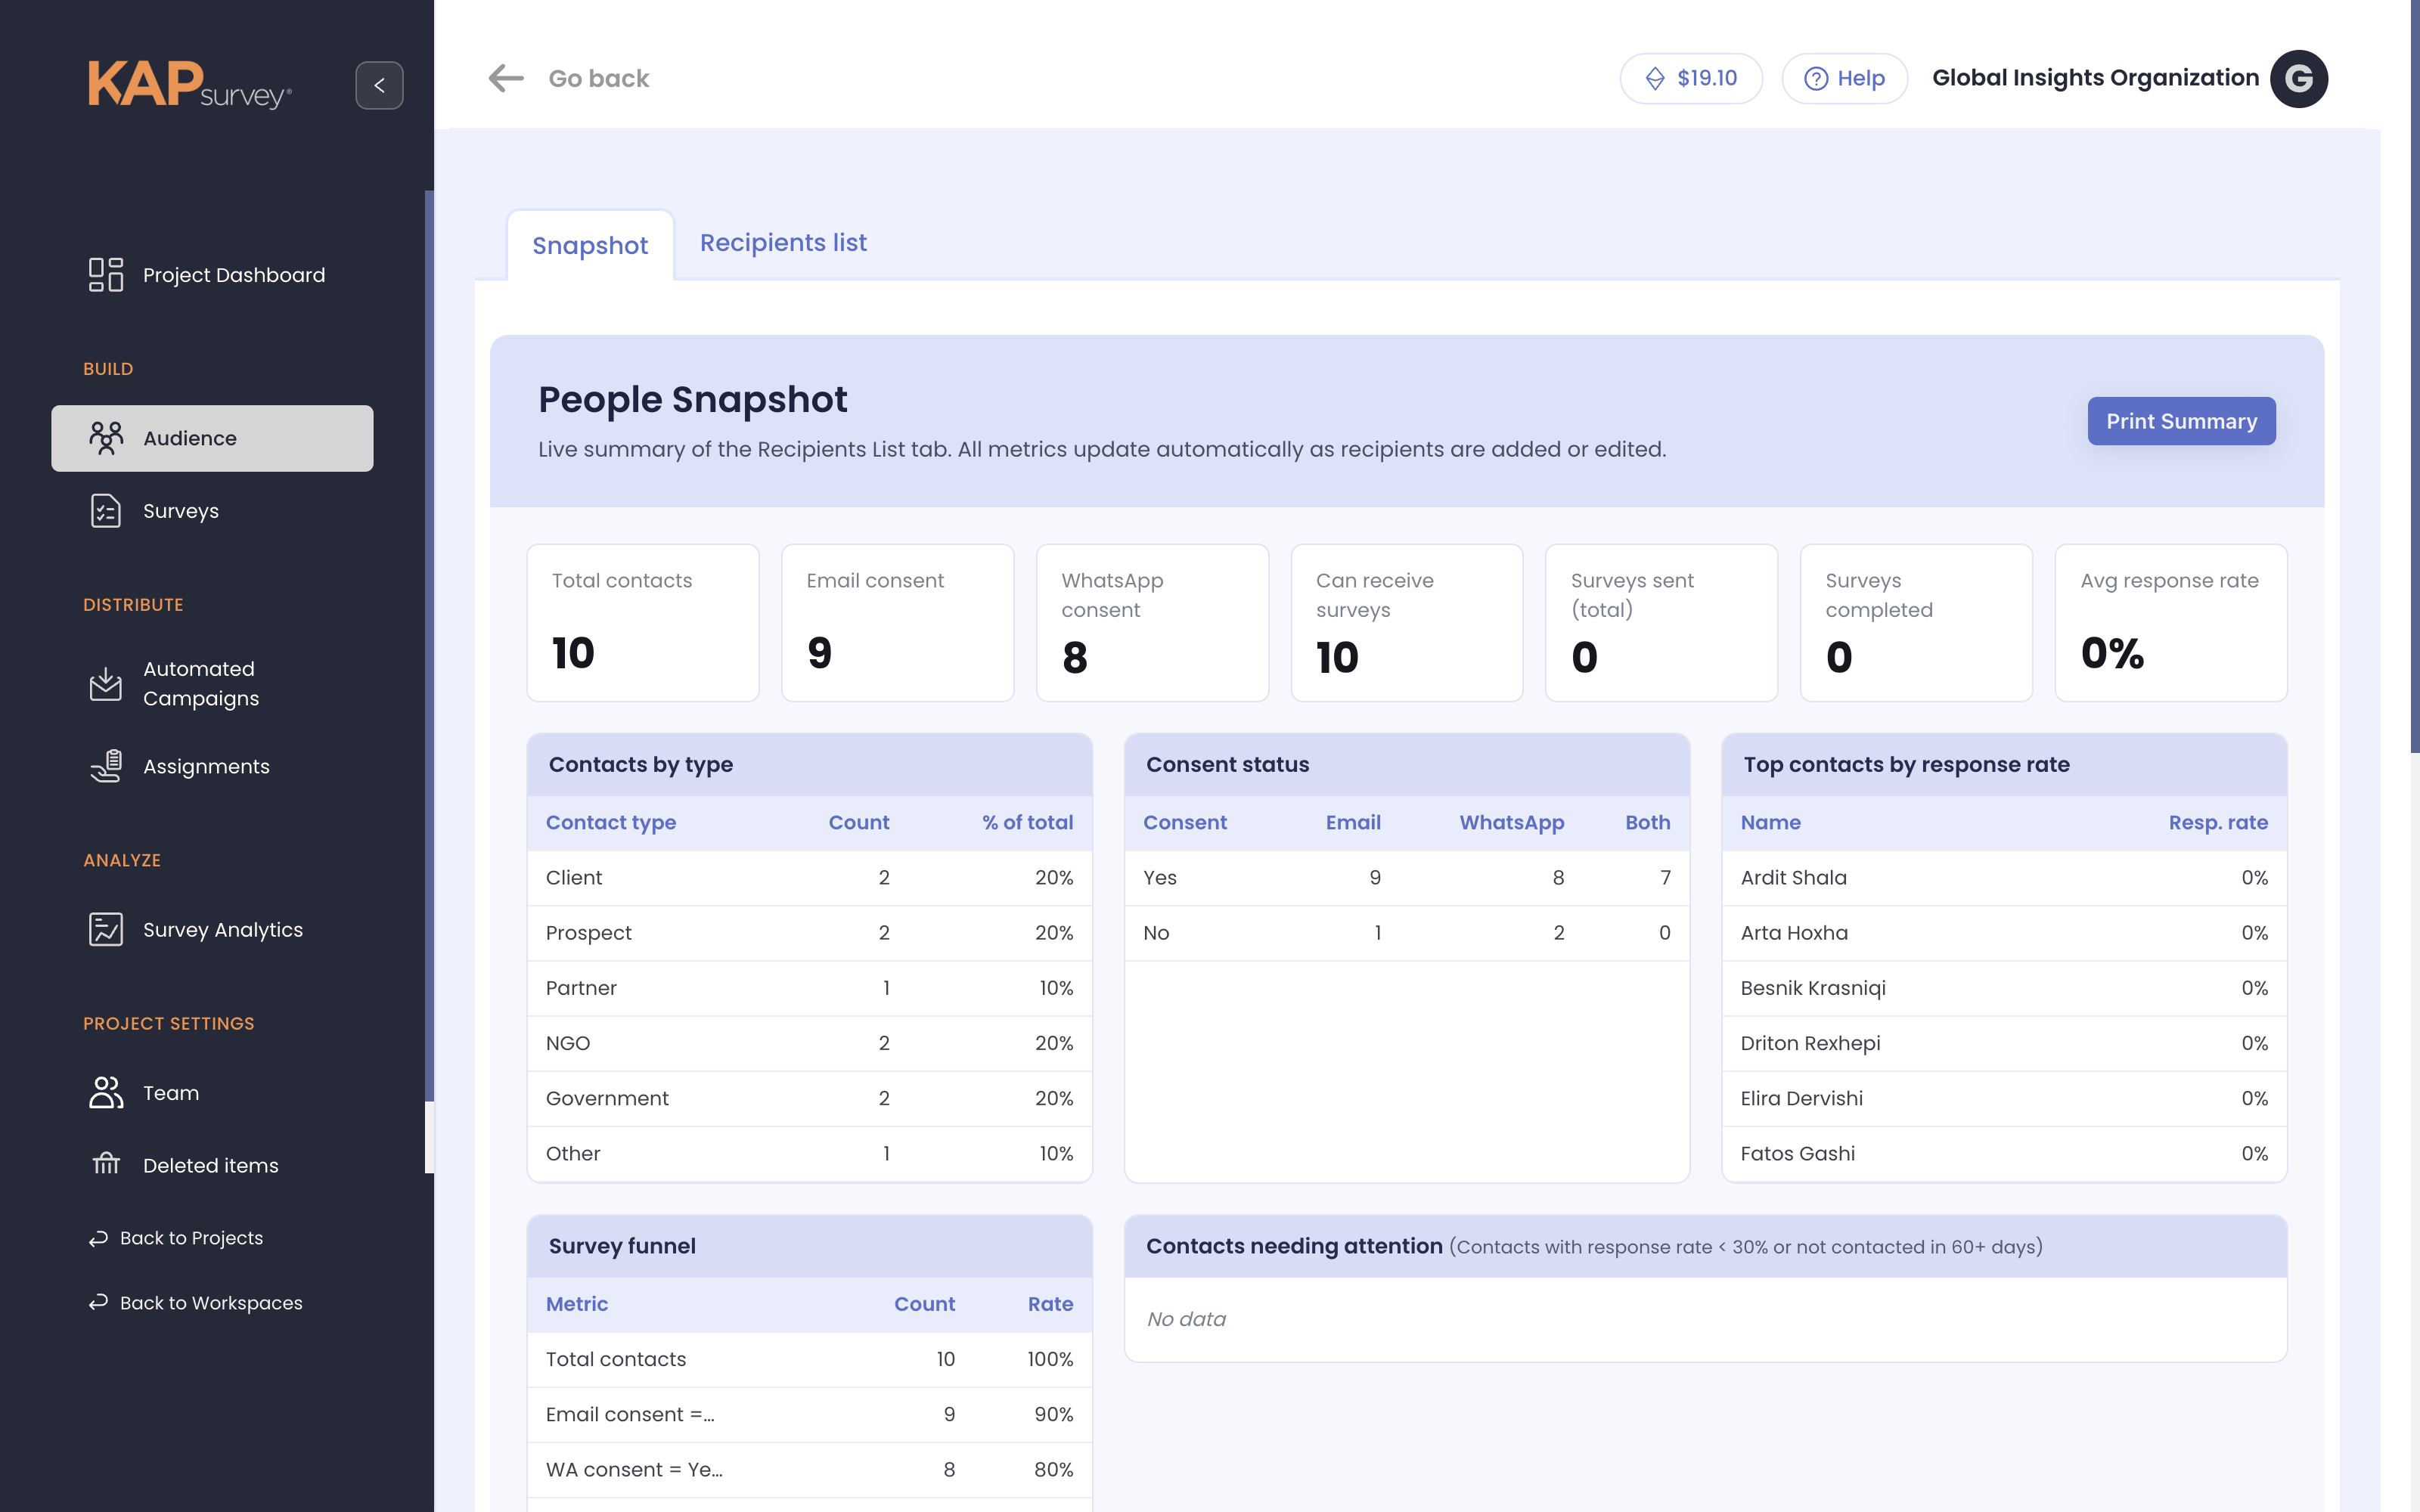Click the sidebar vertical scrollbar

(x=429, y=645)
